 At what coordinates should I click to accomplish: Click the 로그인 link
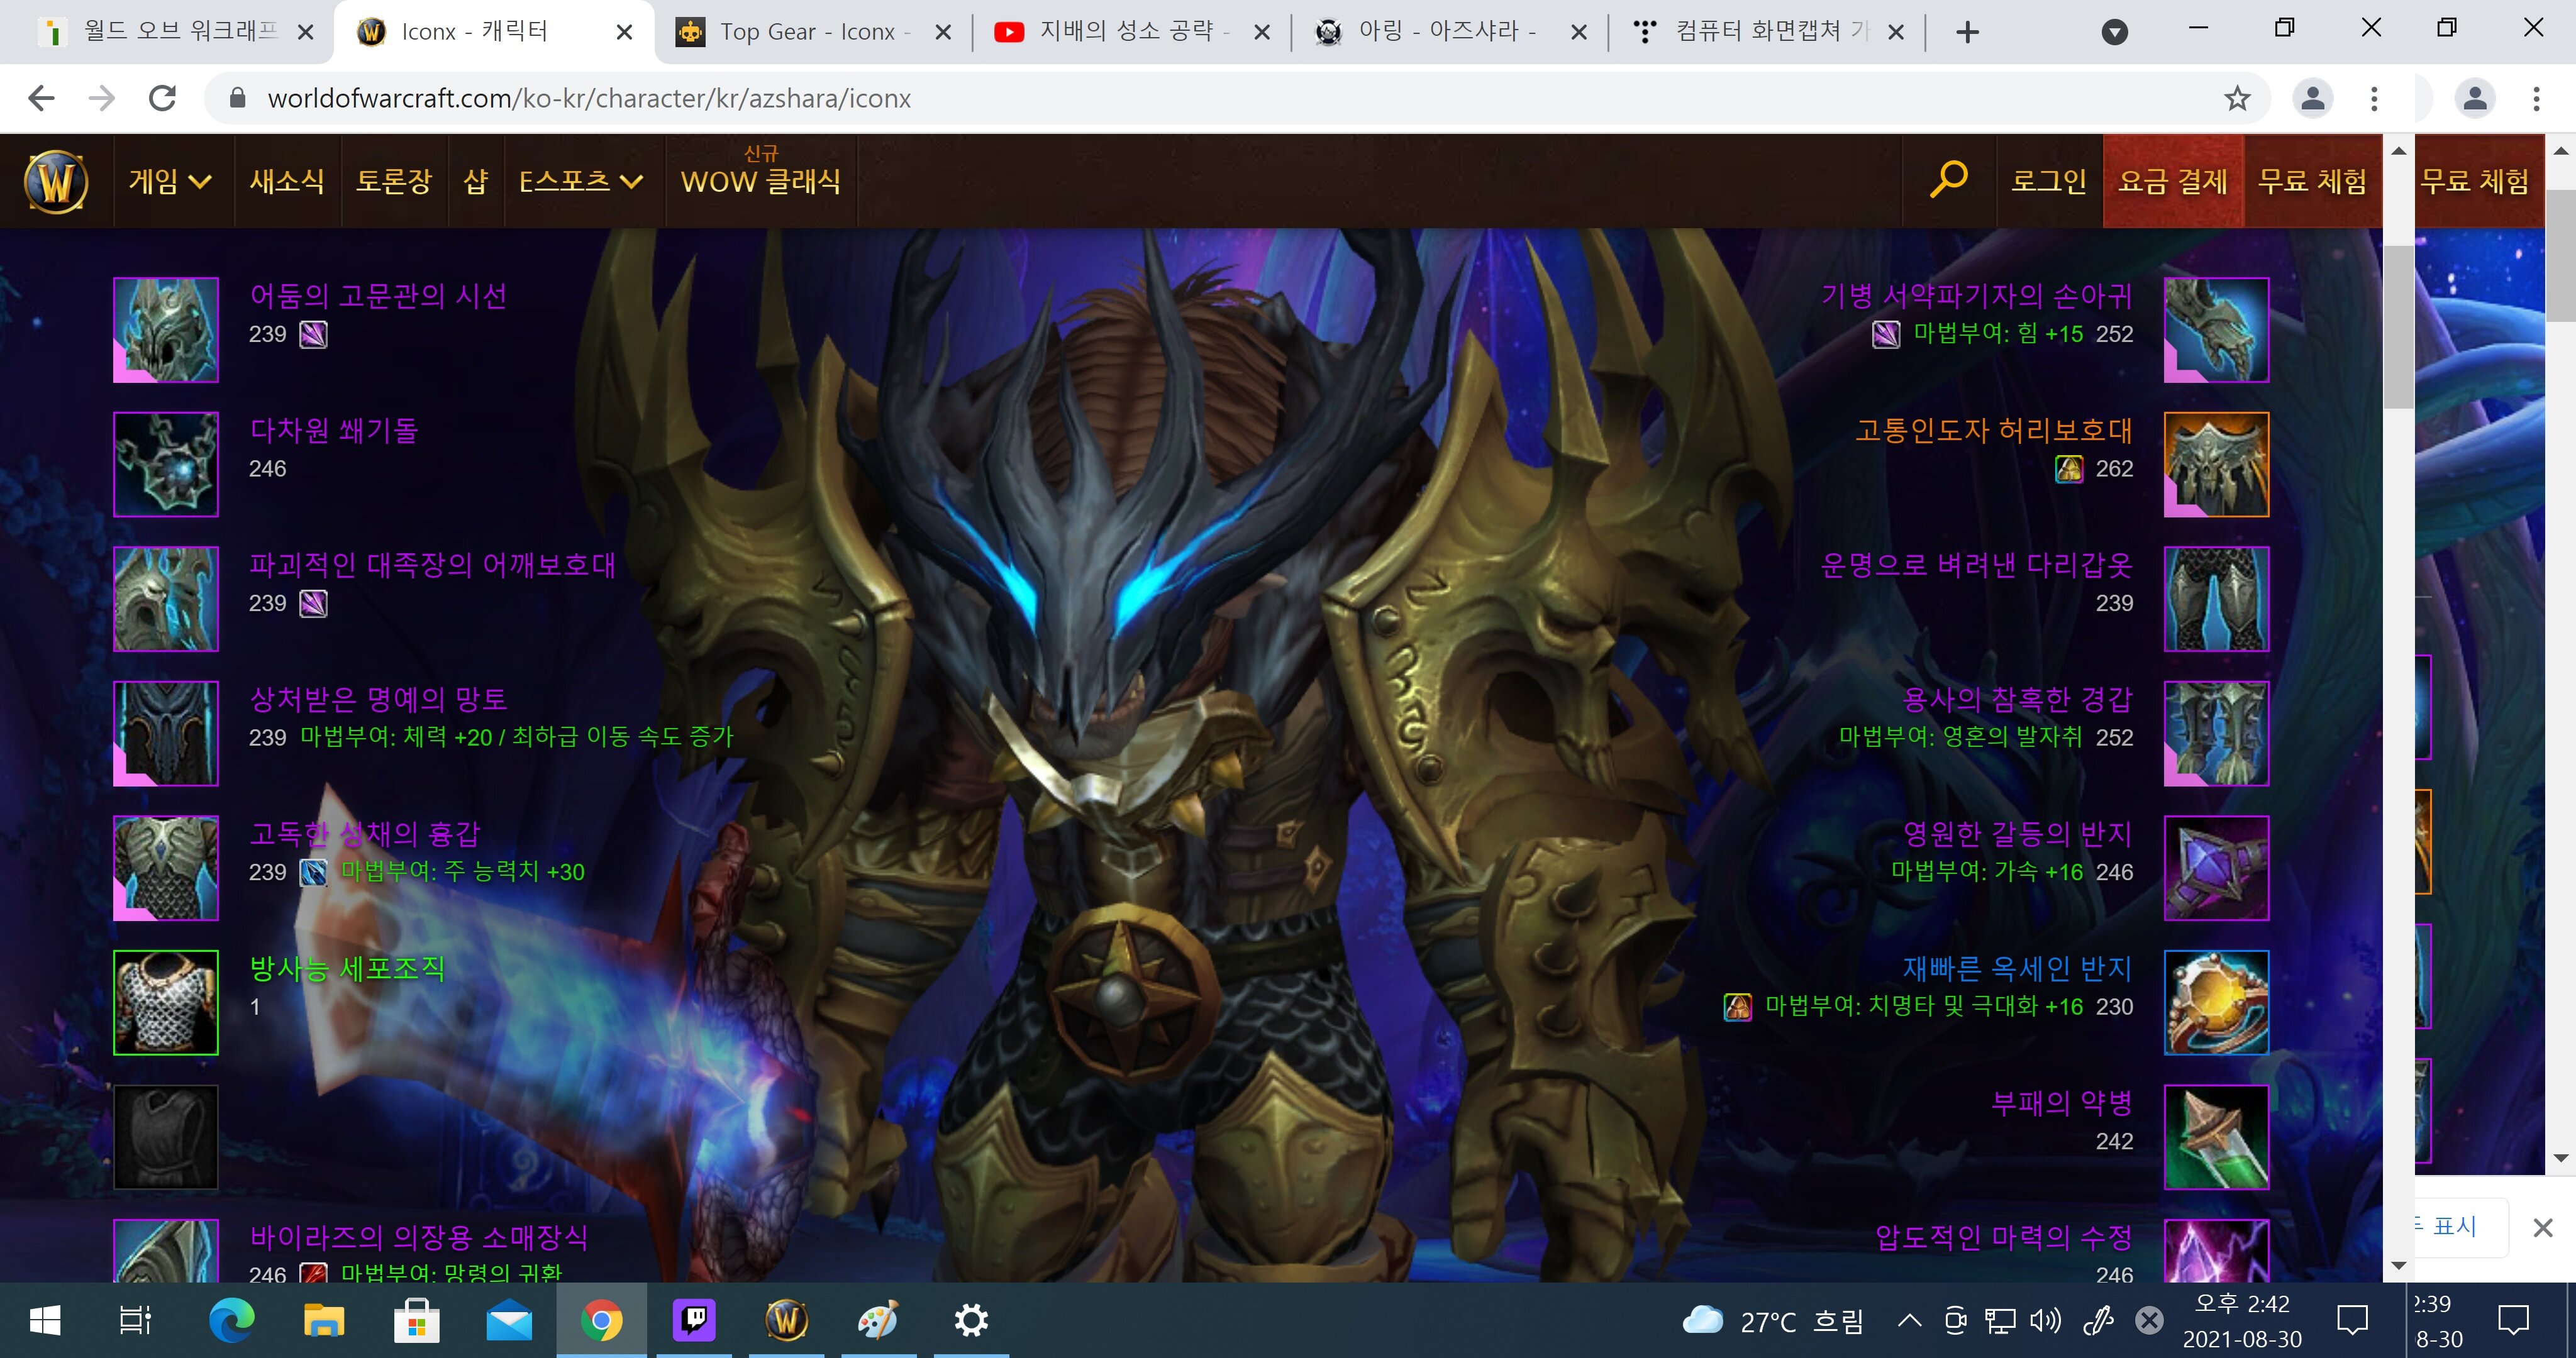pos(2048,181)
